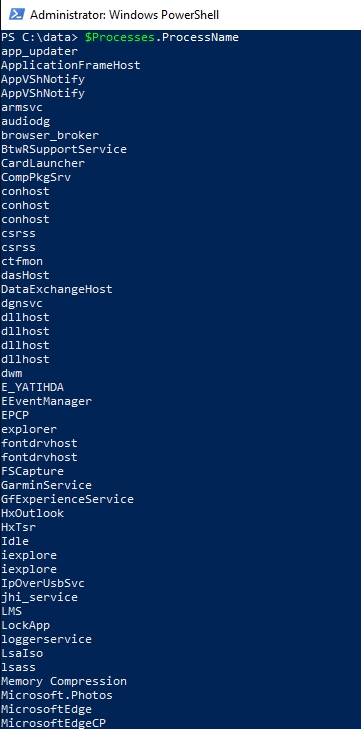Screen dimensions: 361x729
Task: Click the E_YATIHDA process name
Action: click(x=33, y=387)
